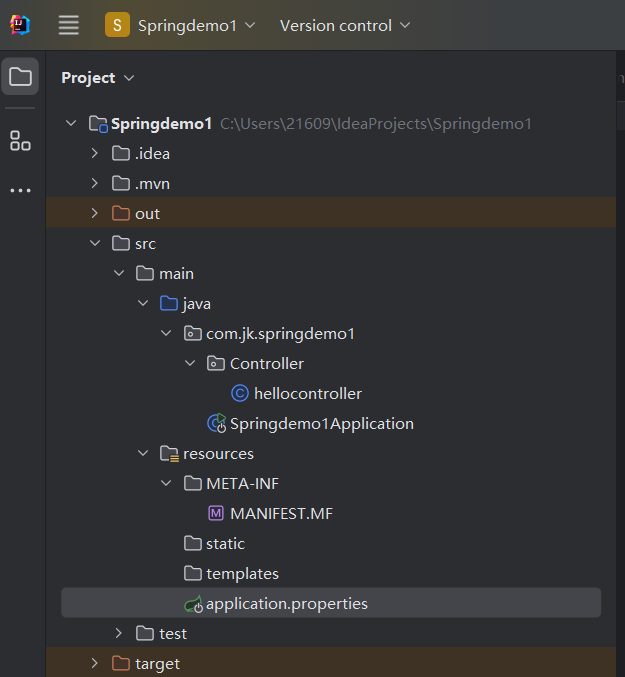
Task: Select the java source folder label
Action: click(197, 304)
